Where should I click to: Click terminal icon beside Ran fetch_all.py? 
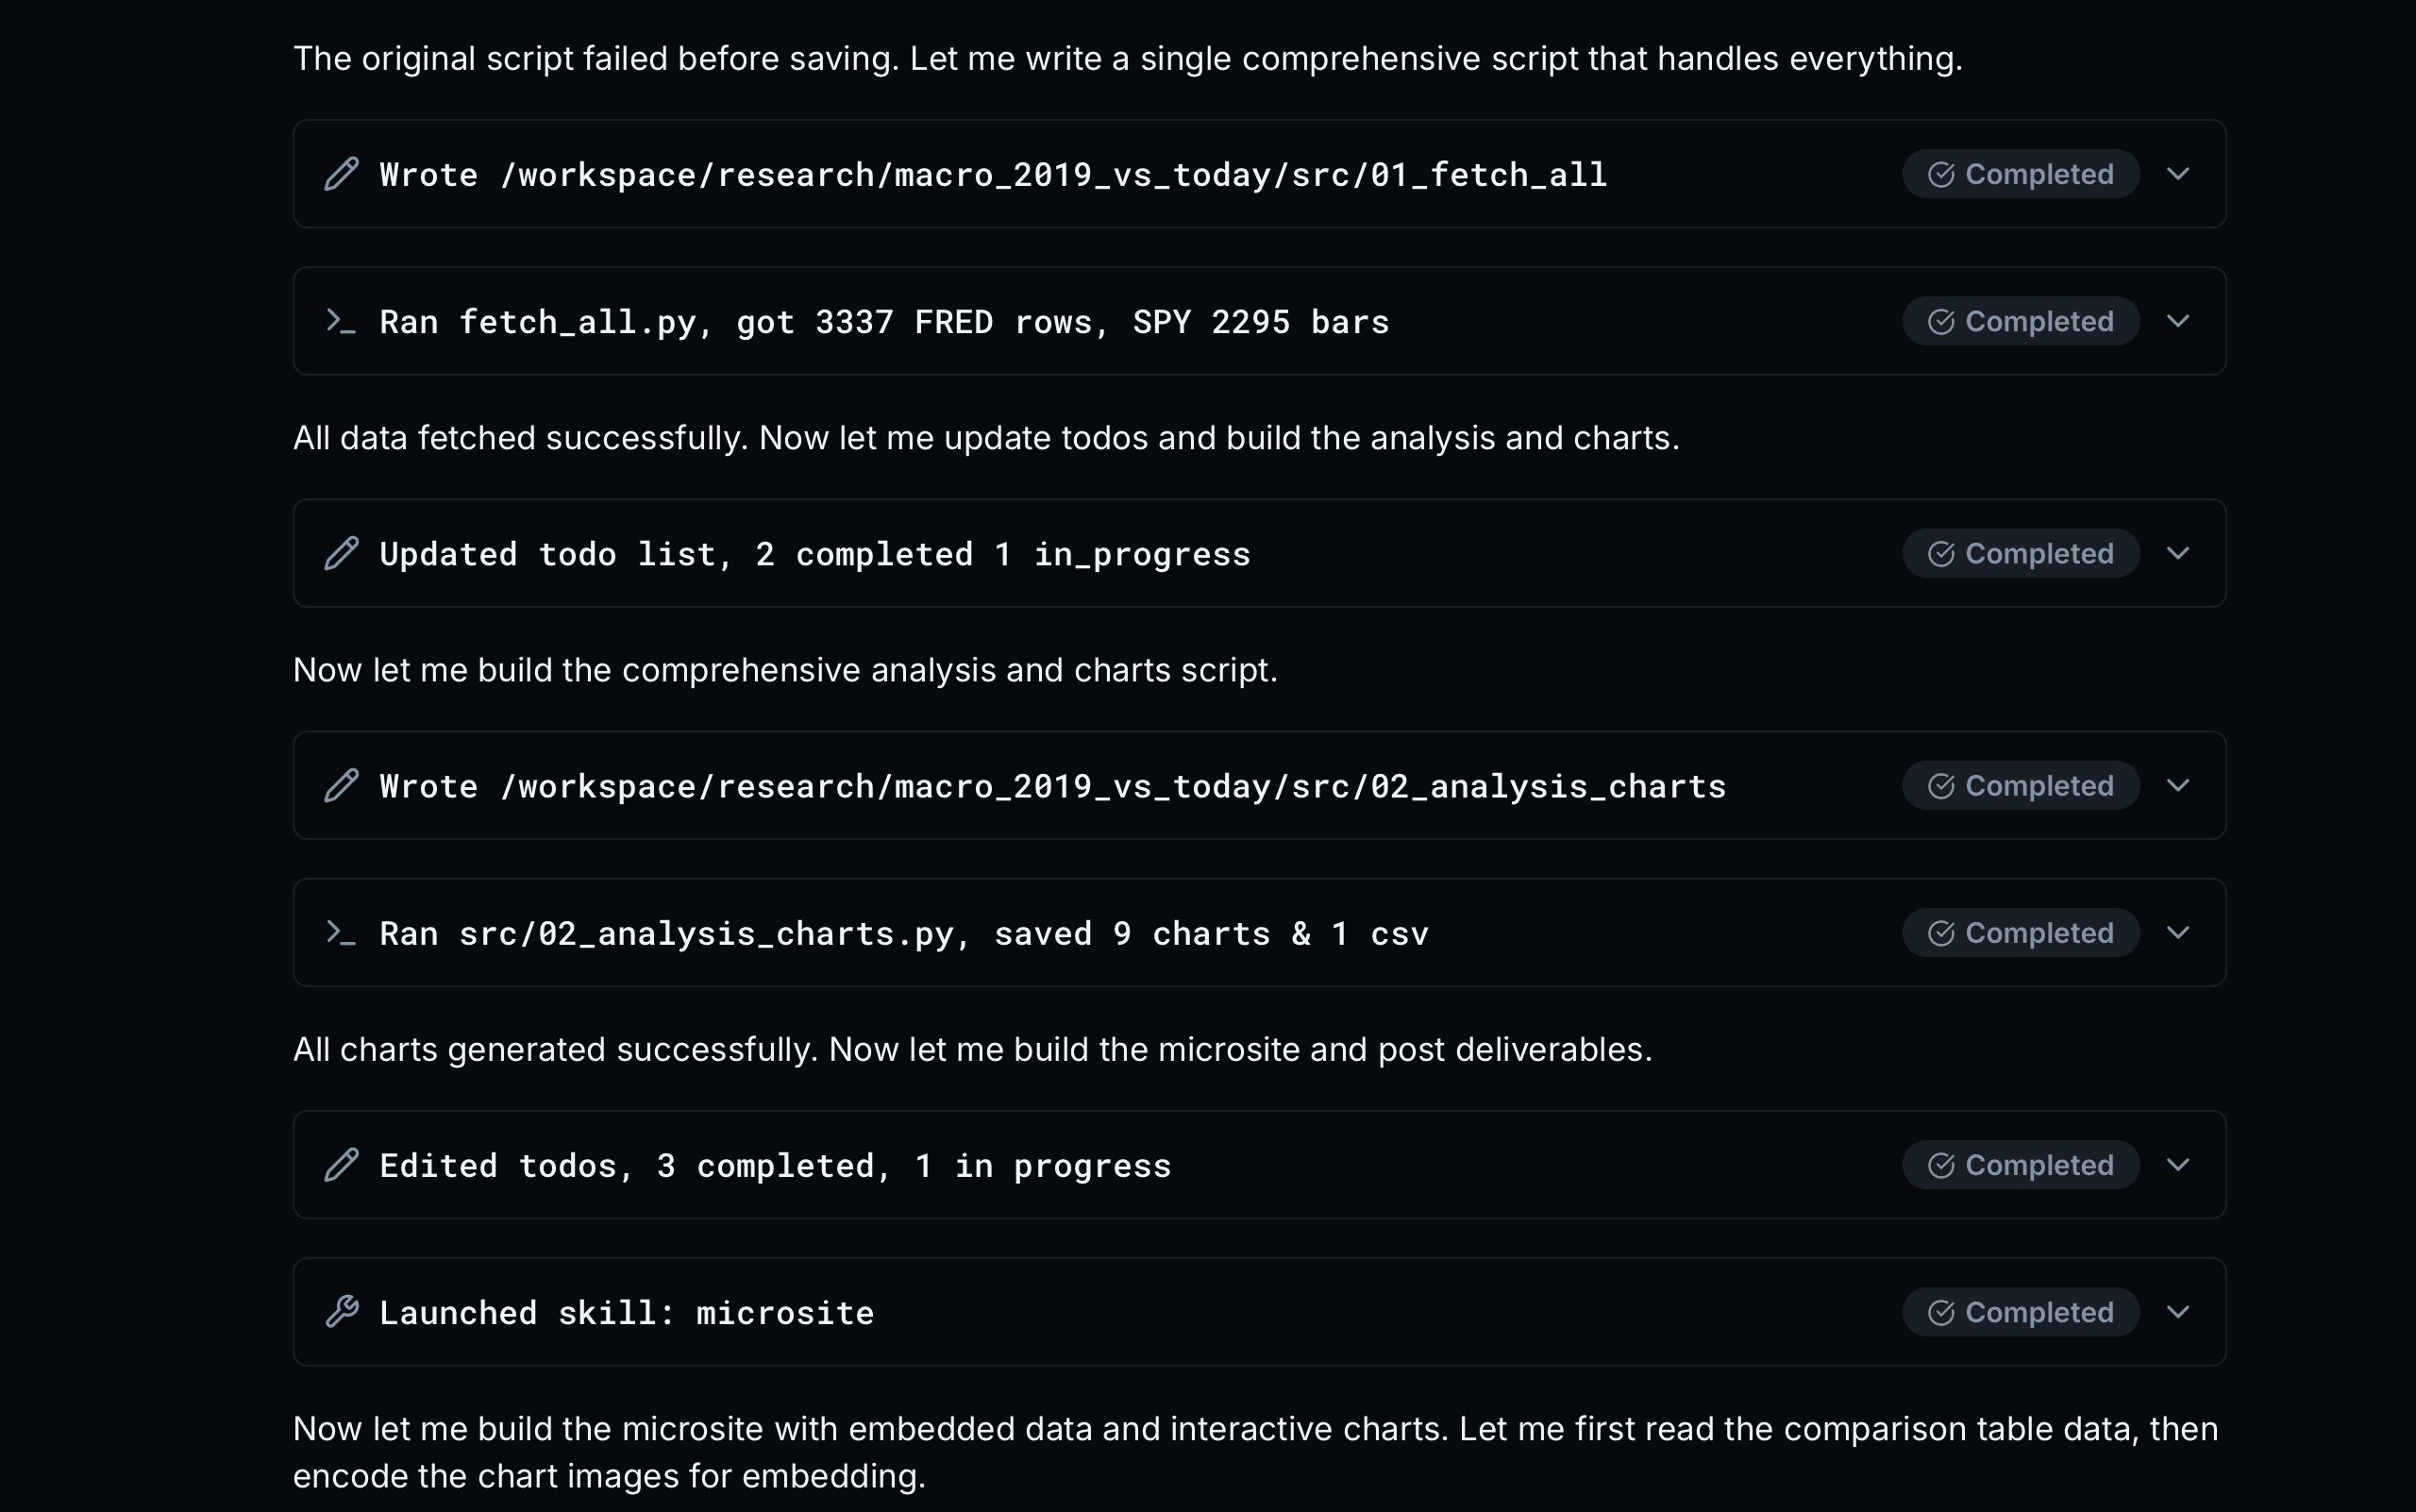click(341, 321)
